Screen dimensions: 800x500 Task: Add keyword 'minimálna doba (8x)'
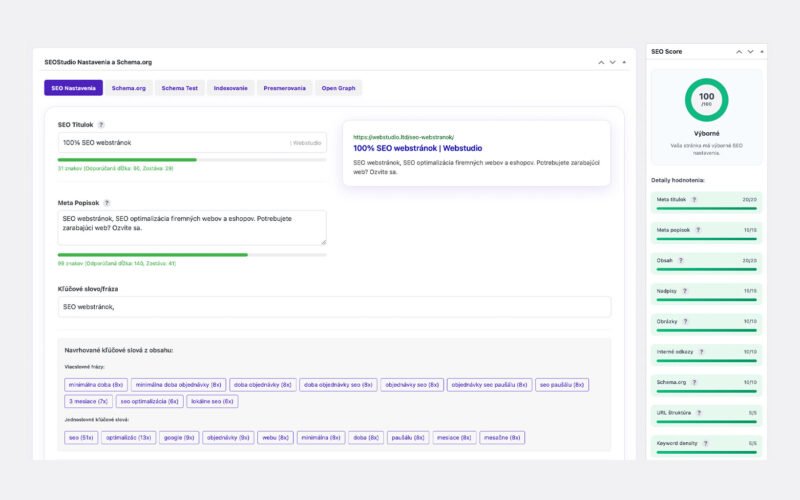pyautogui.click(x=96, y=385)
